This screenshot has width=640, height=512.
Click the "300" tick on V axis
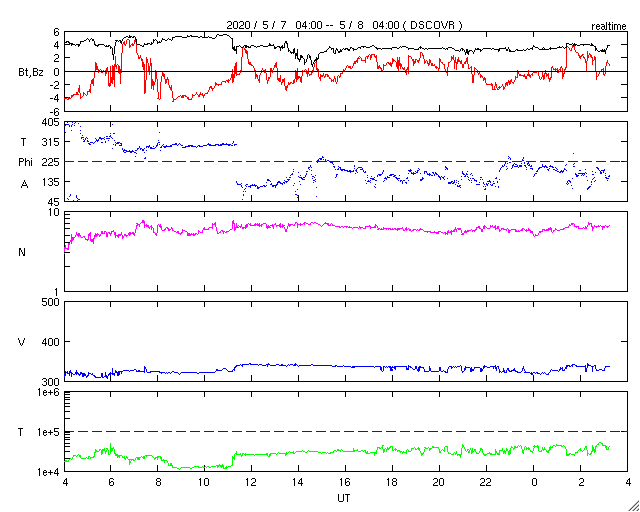51,382
